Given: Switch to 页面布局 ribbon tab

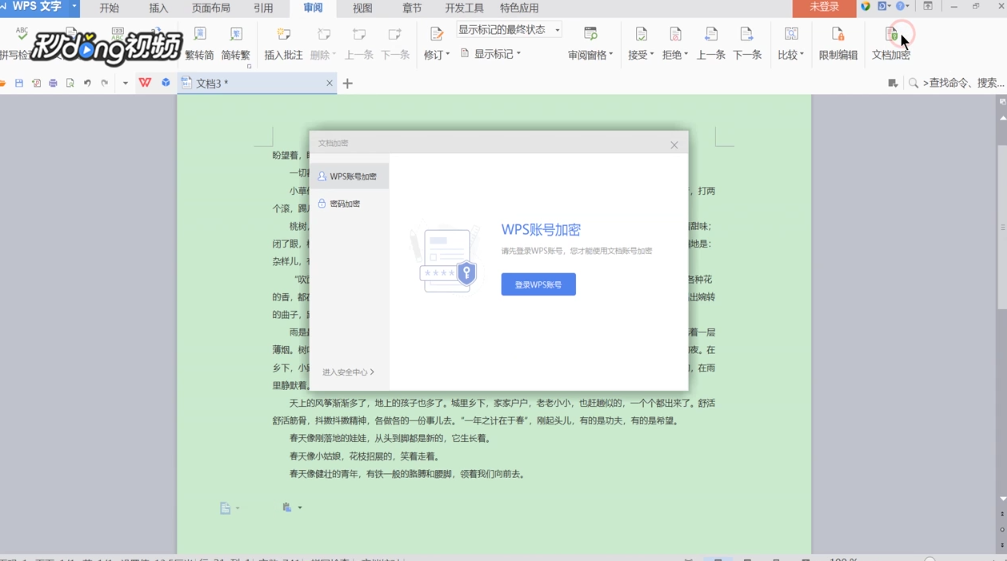Looking at the screenshot, I should [x=211, y=8].
